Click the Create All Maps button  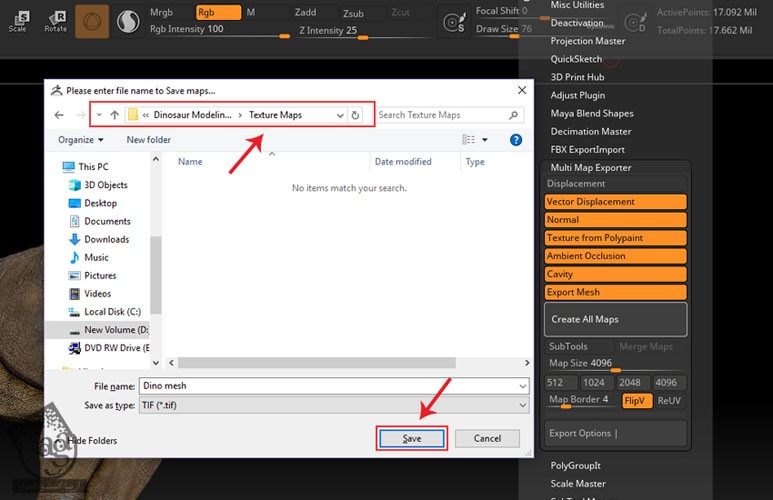tap(615, 320)
